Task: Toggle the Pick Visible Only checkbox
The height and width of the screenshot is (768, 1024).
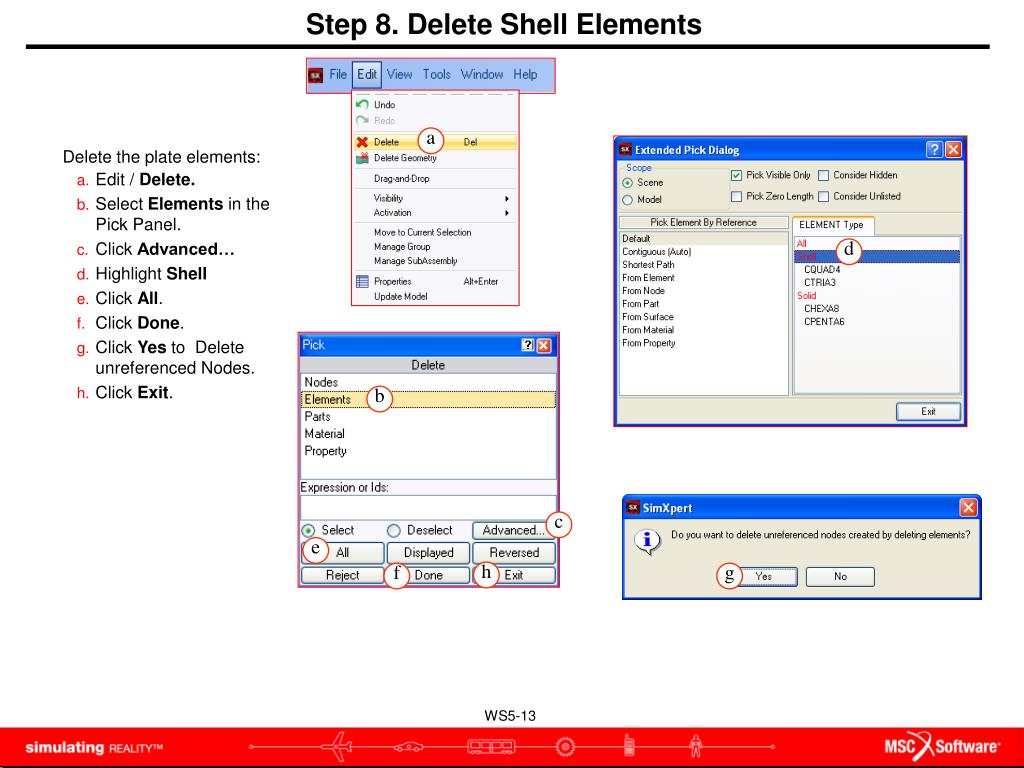Action: pos(737,175)
